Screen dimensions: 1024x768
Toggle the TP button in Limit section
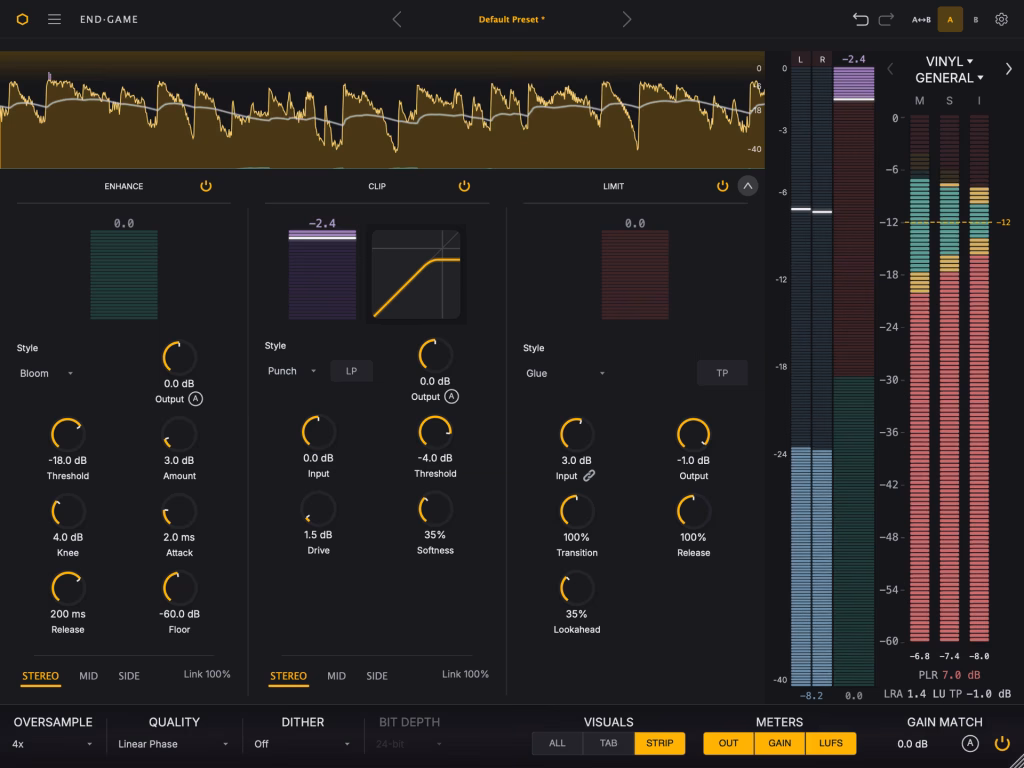point(722,373)
